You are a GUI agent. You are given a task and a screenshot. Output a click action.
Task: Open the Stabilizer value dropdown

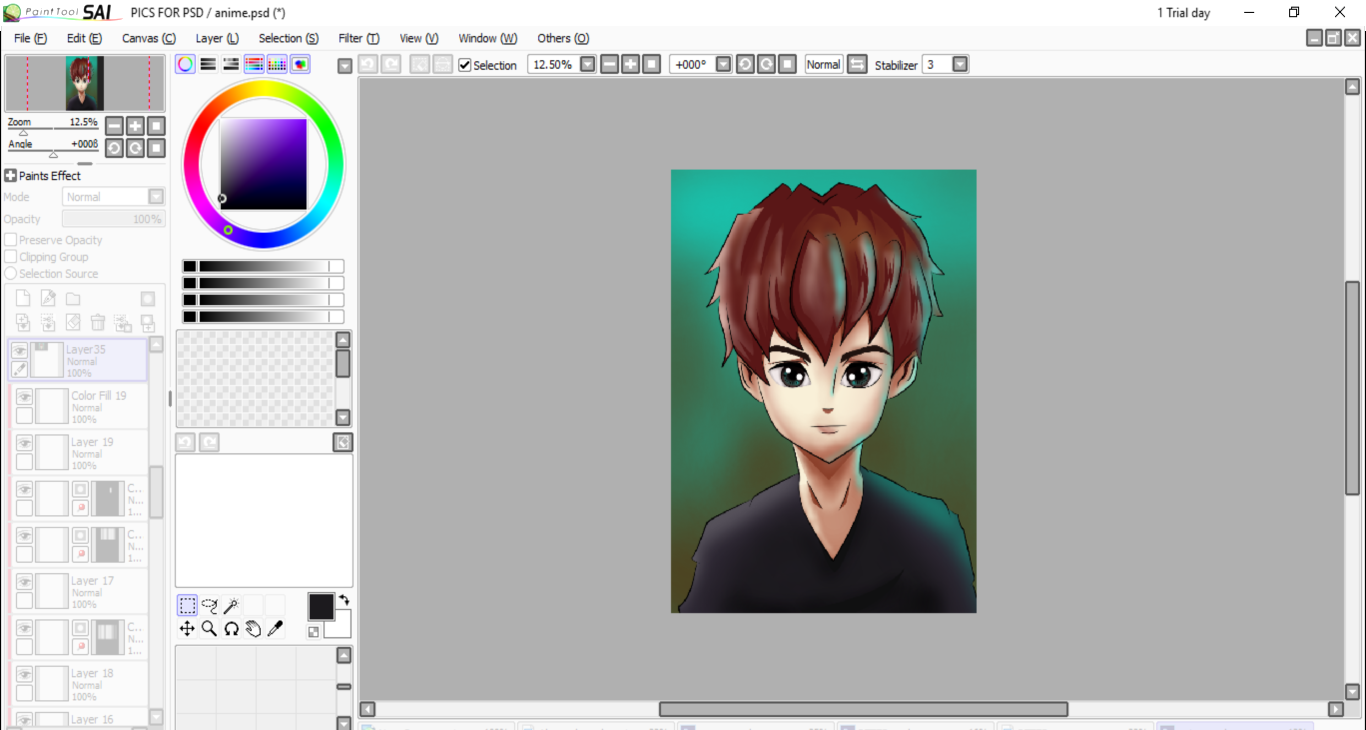pyautogui.click(x=960, y=64)
